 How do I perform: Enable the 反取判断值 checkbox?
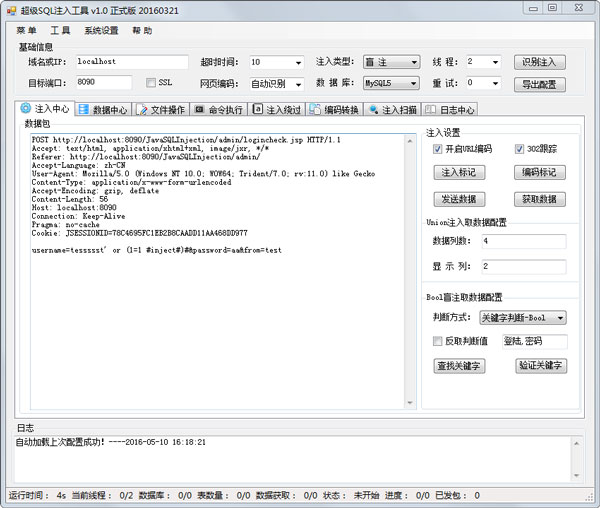[x=438, y=341]
